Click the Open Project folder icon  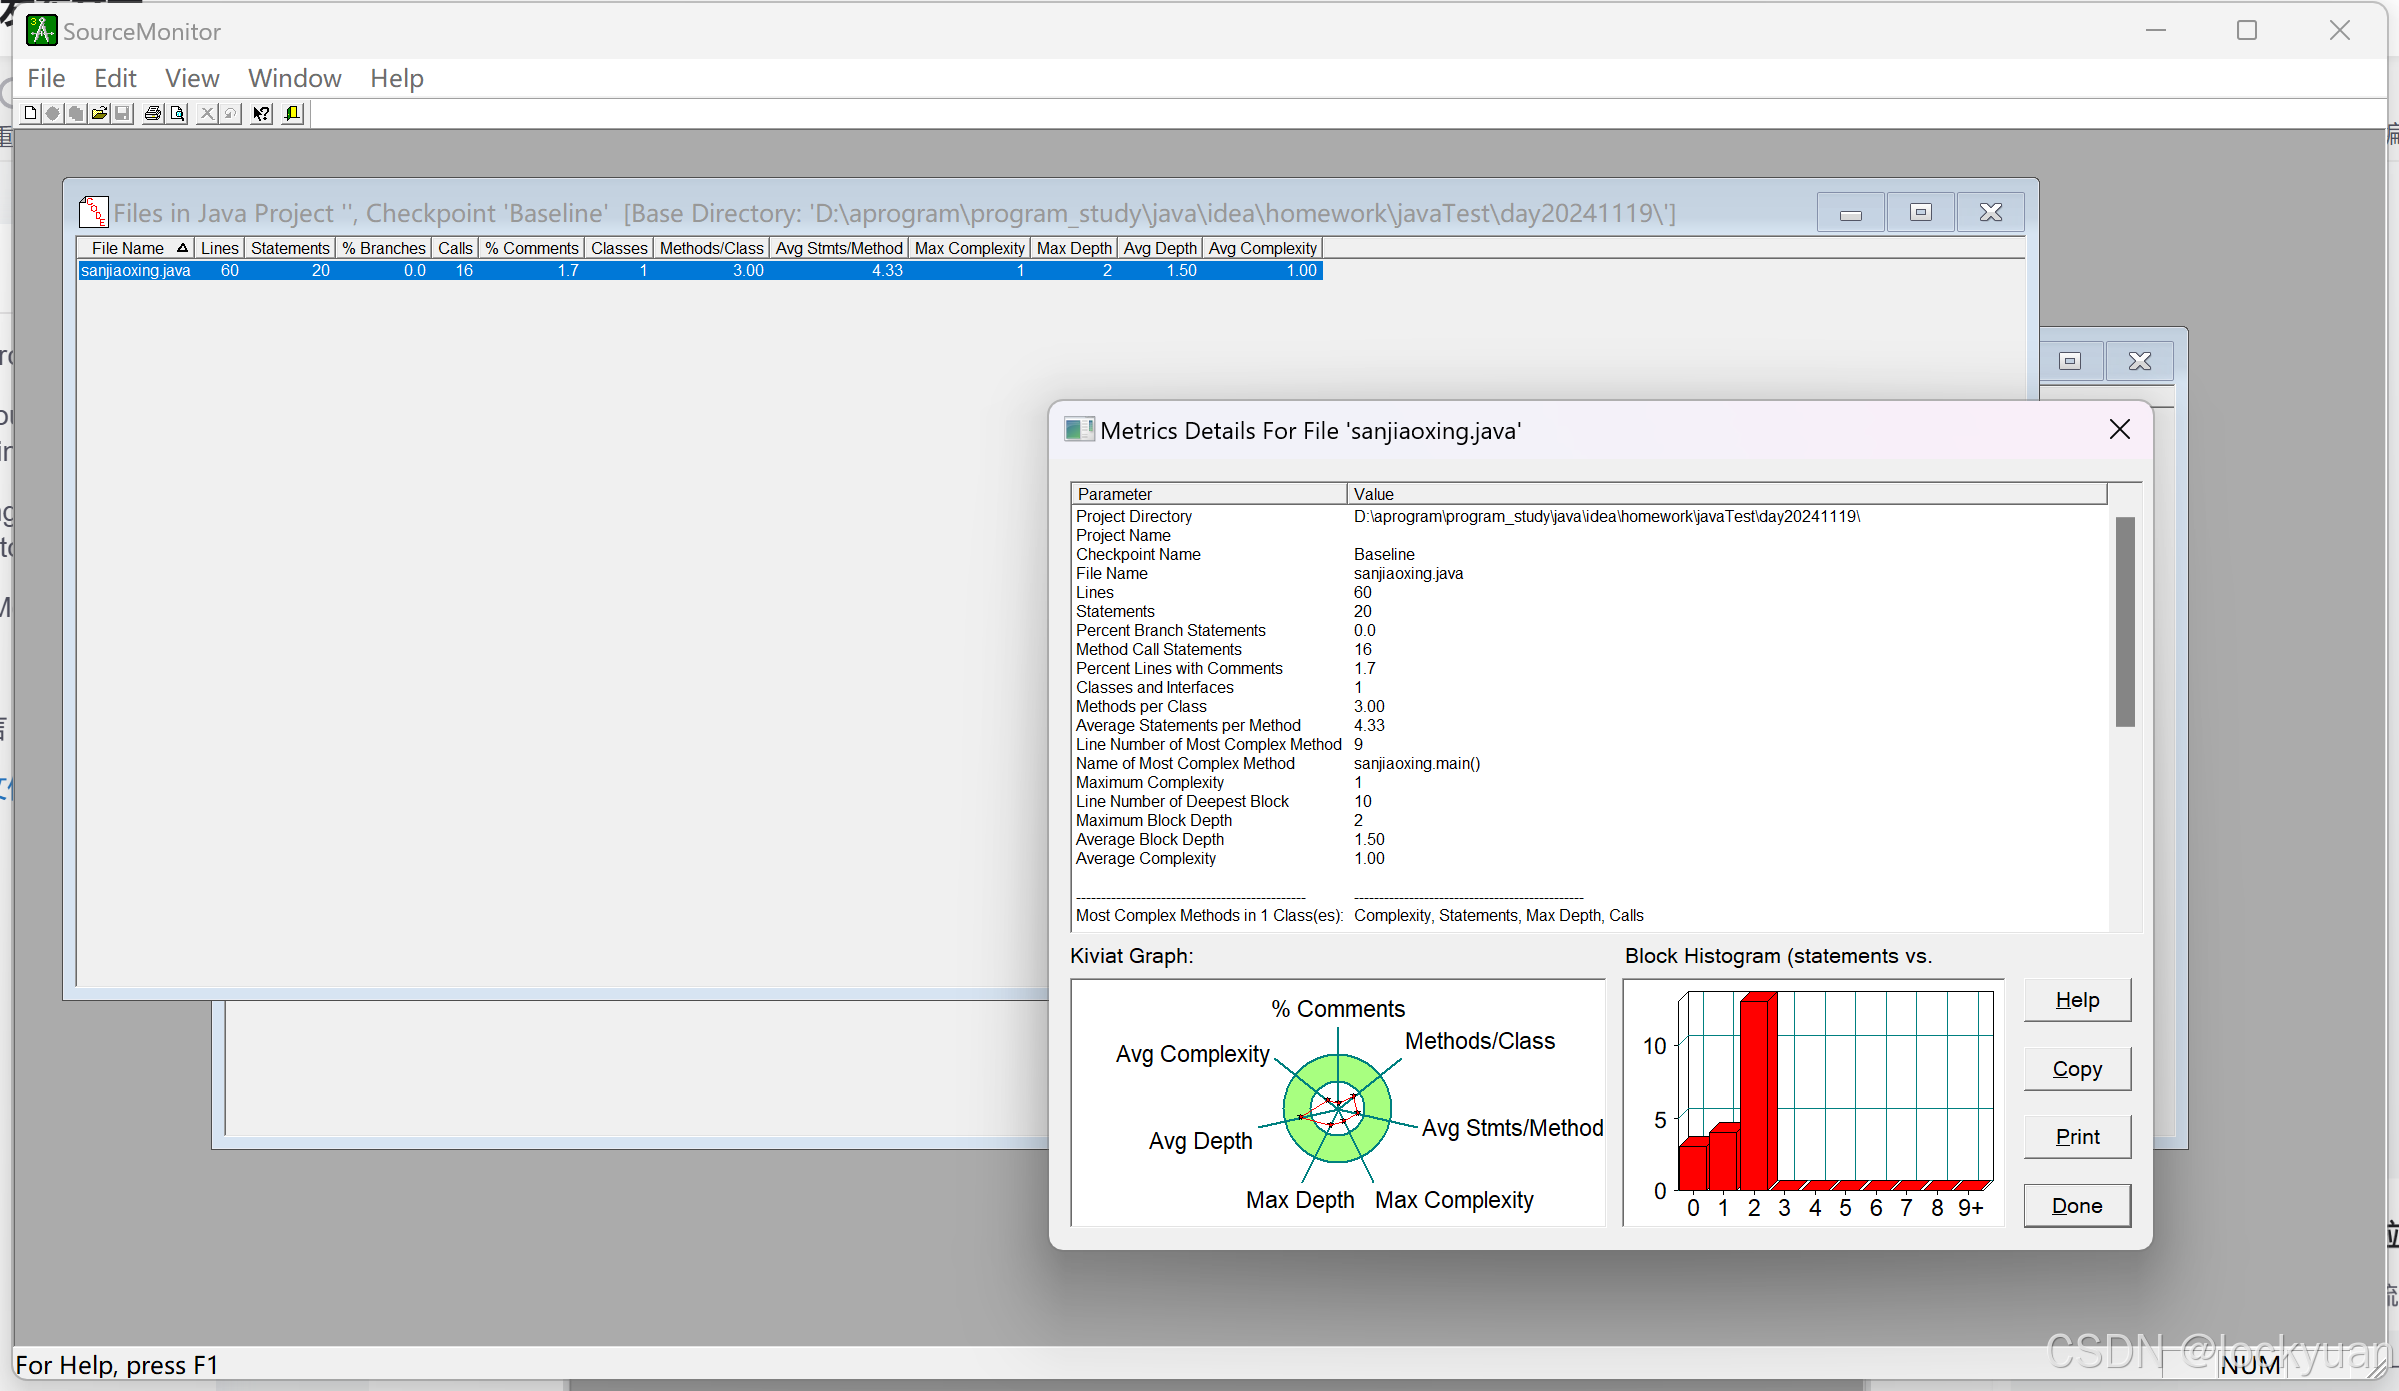coord(99,114)
